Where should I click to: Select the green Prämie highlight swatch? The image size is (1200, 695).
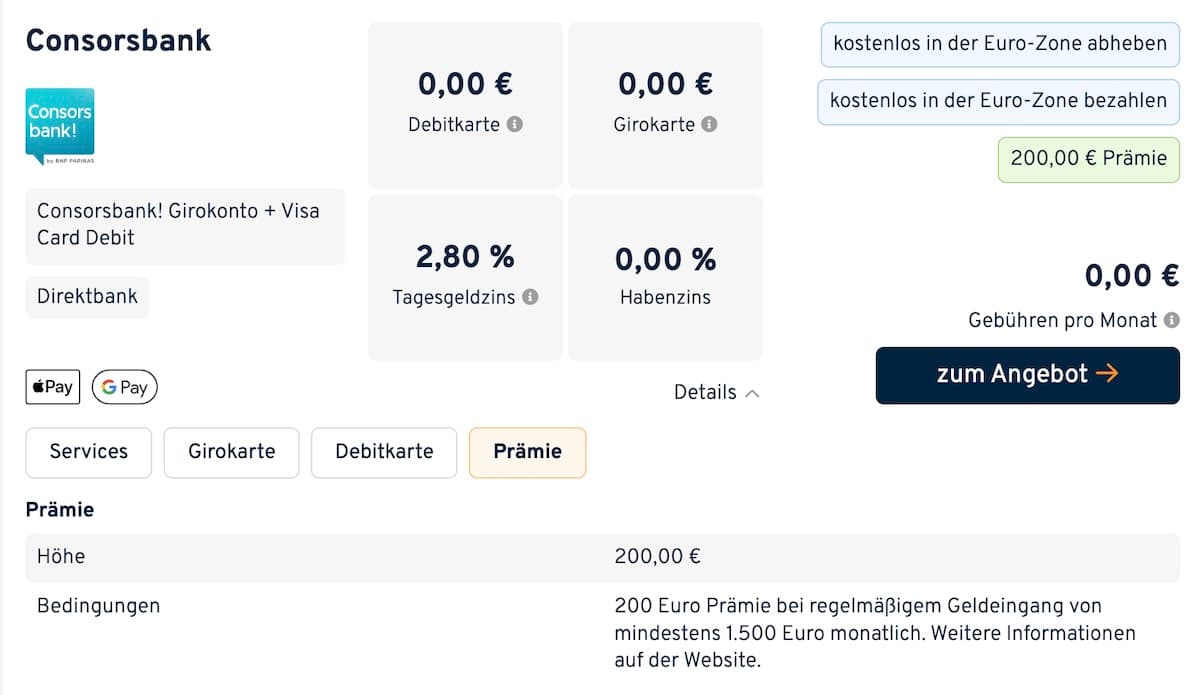tap(1088, 158)
